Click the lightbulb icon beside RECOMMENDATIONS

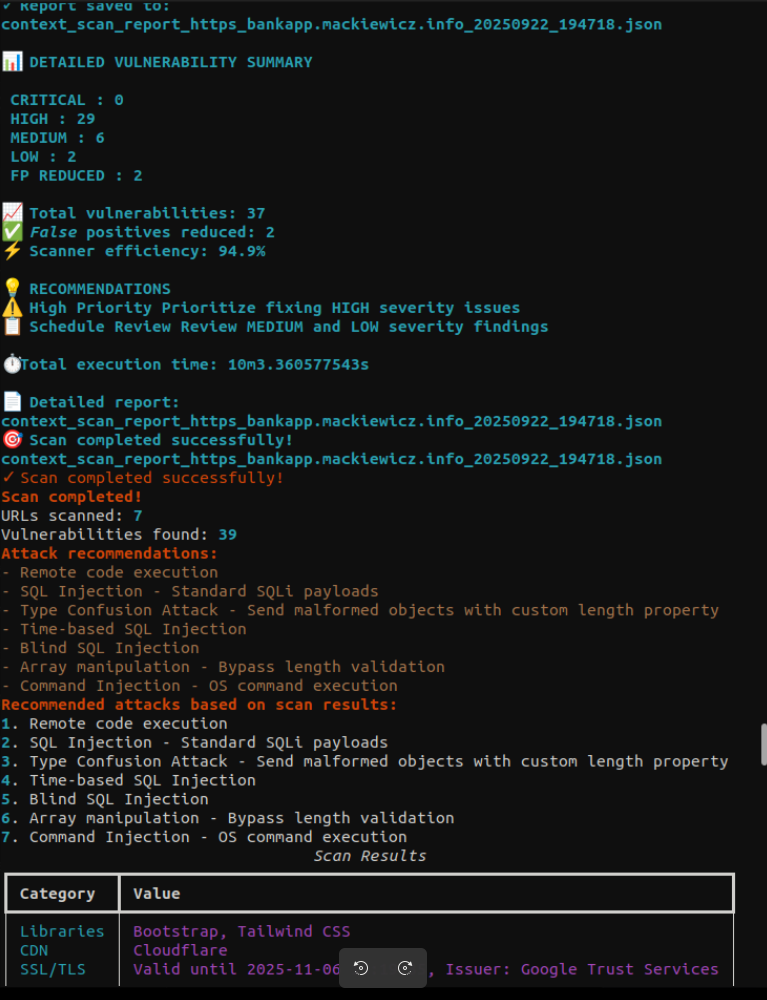(12, 289)
